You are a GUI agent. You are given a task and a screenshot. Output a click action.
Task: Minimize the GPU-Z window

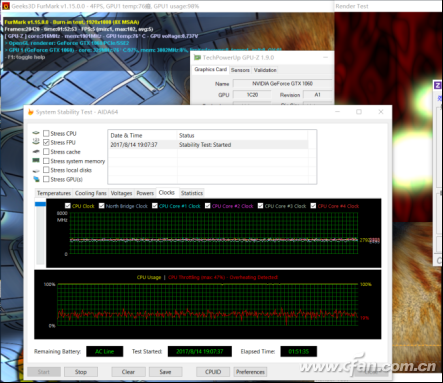(326, 57)
